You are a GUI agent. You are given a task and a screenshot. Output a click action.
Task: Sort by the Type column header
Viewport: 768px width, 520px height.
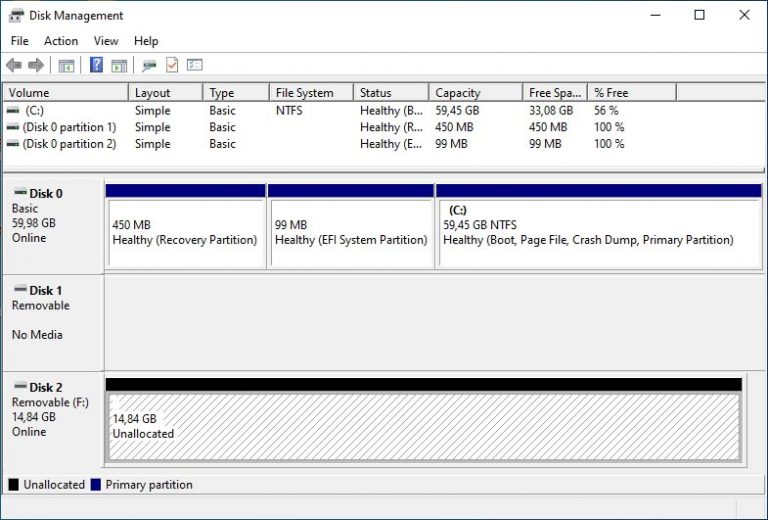[x=236, y=93]
